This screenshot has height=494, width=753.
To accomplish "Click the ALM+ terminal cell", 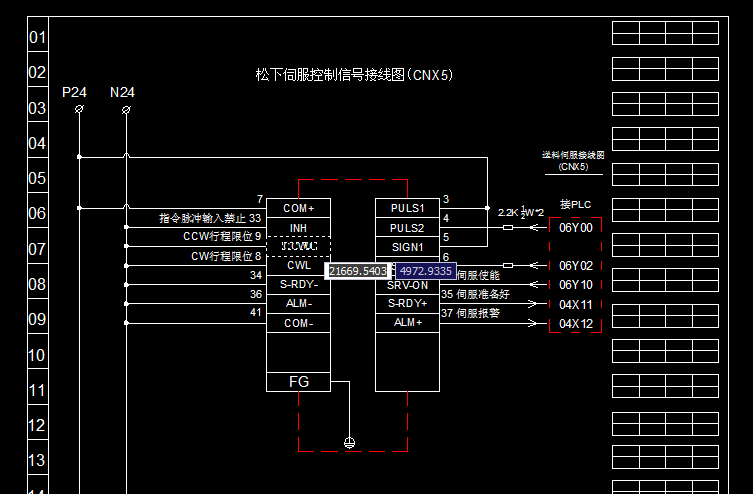I will (407, 322).
